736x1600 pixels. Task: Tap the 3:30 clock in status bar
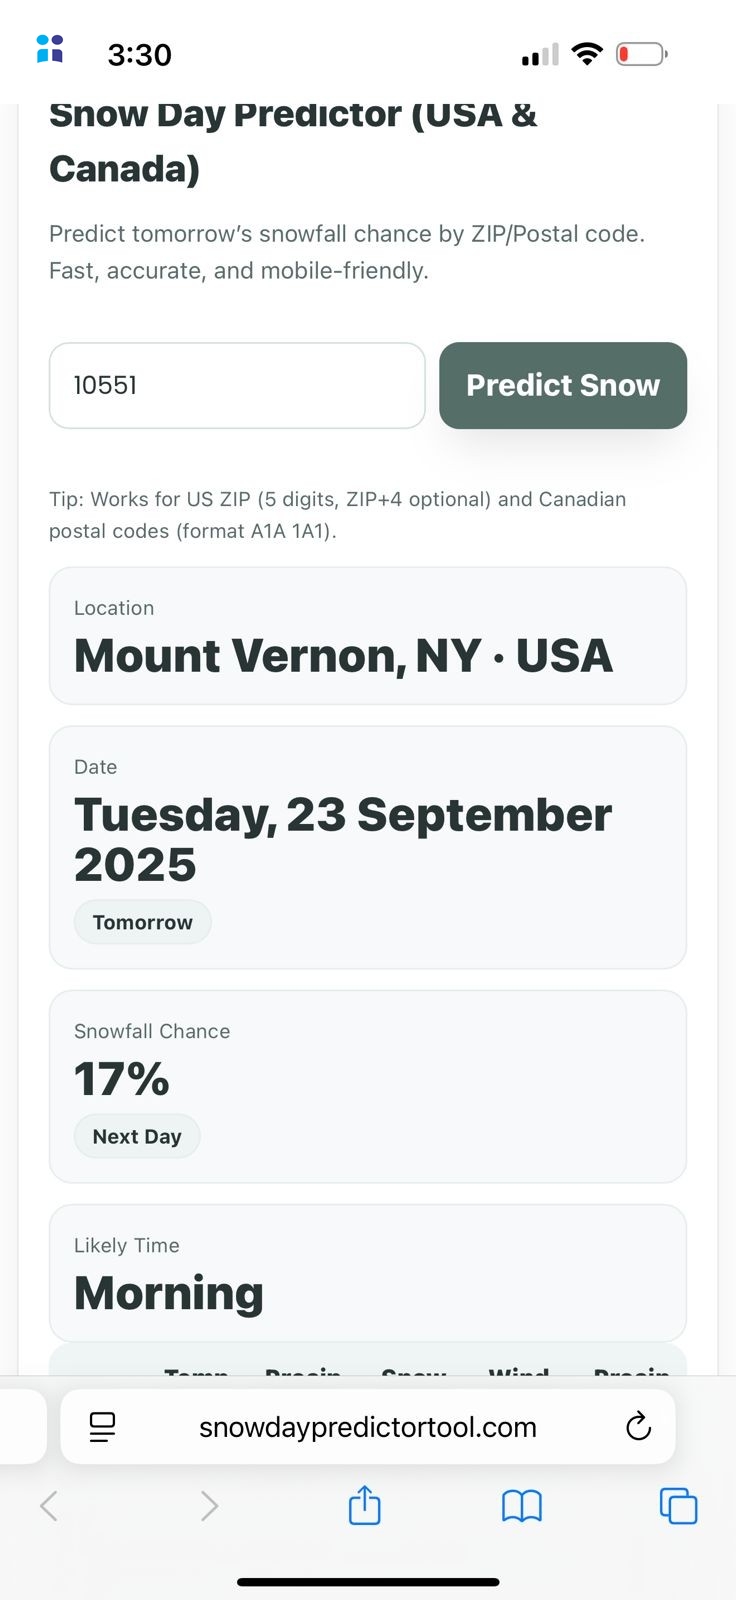coord(140,55)
